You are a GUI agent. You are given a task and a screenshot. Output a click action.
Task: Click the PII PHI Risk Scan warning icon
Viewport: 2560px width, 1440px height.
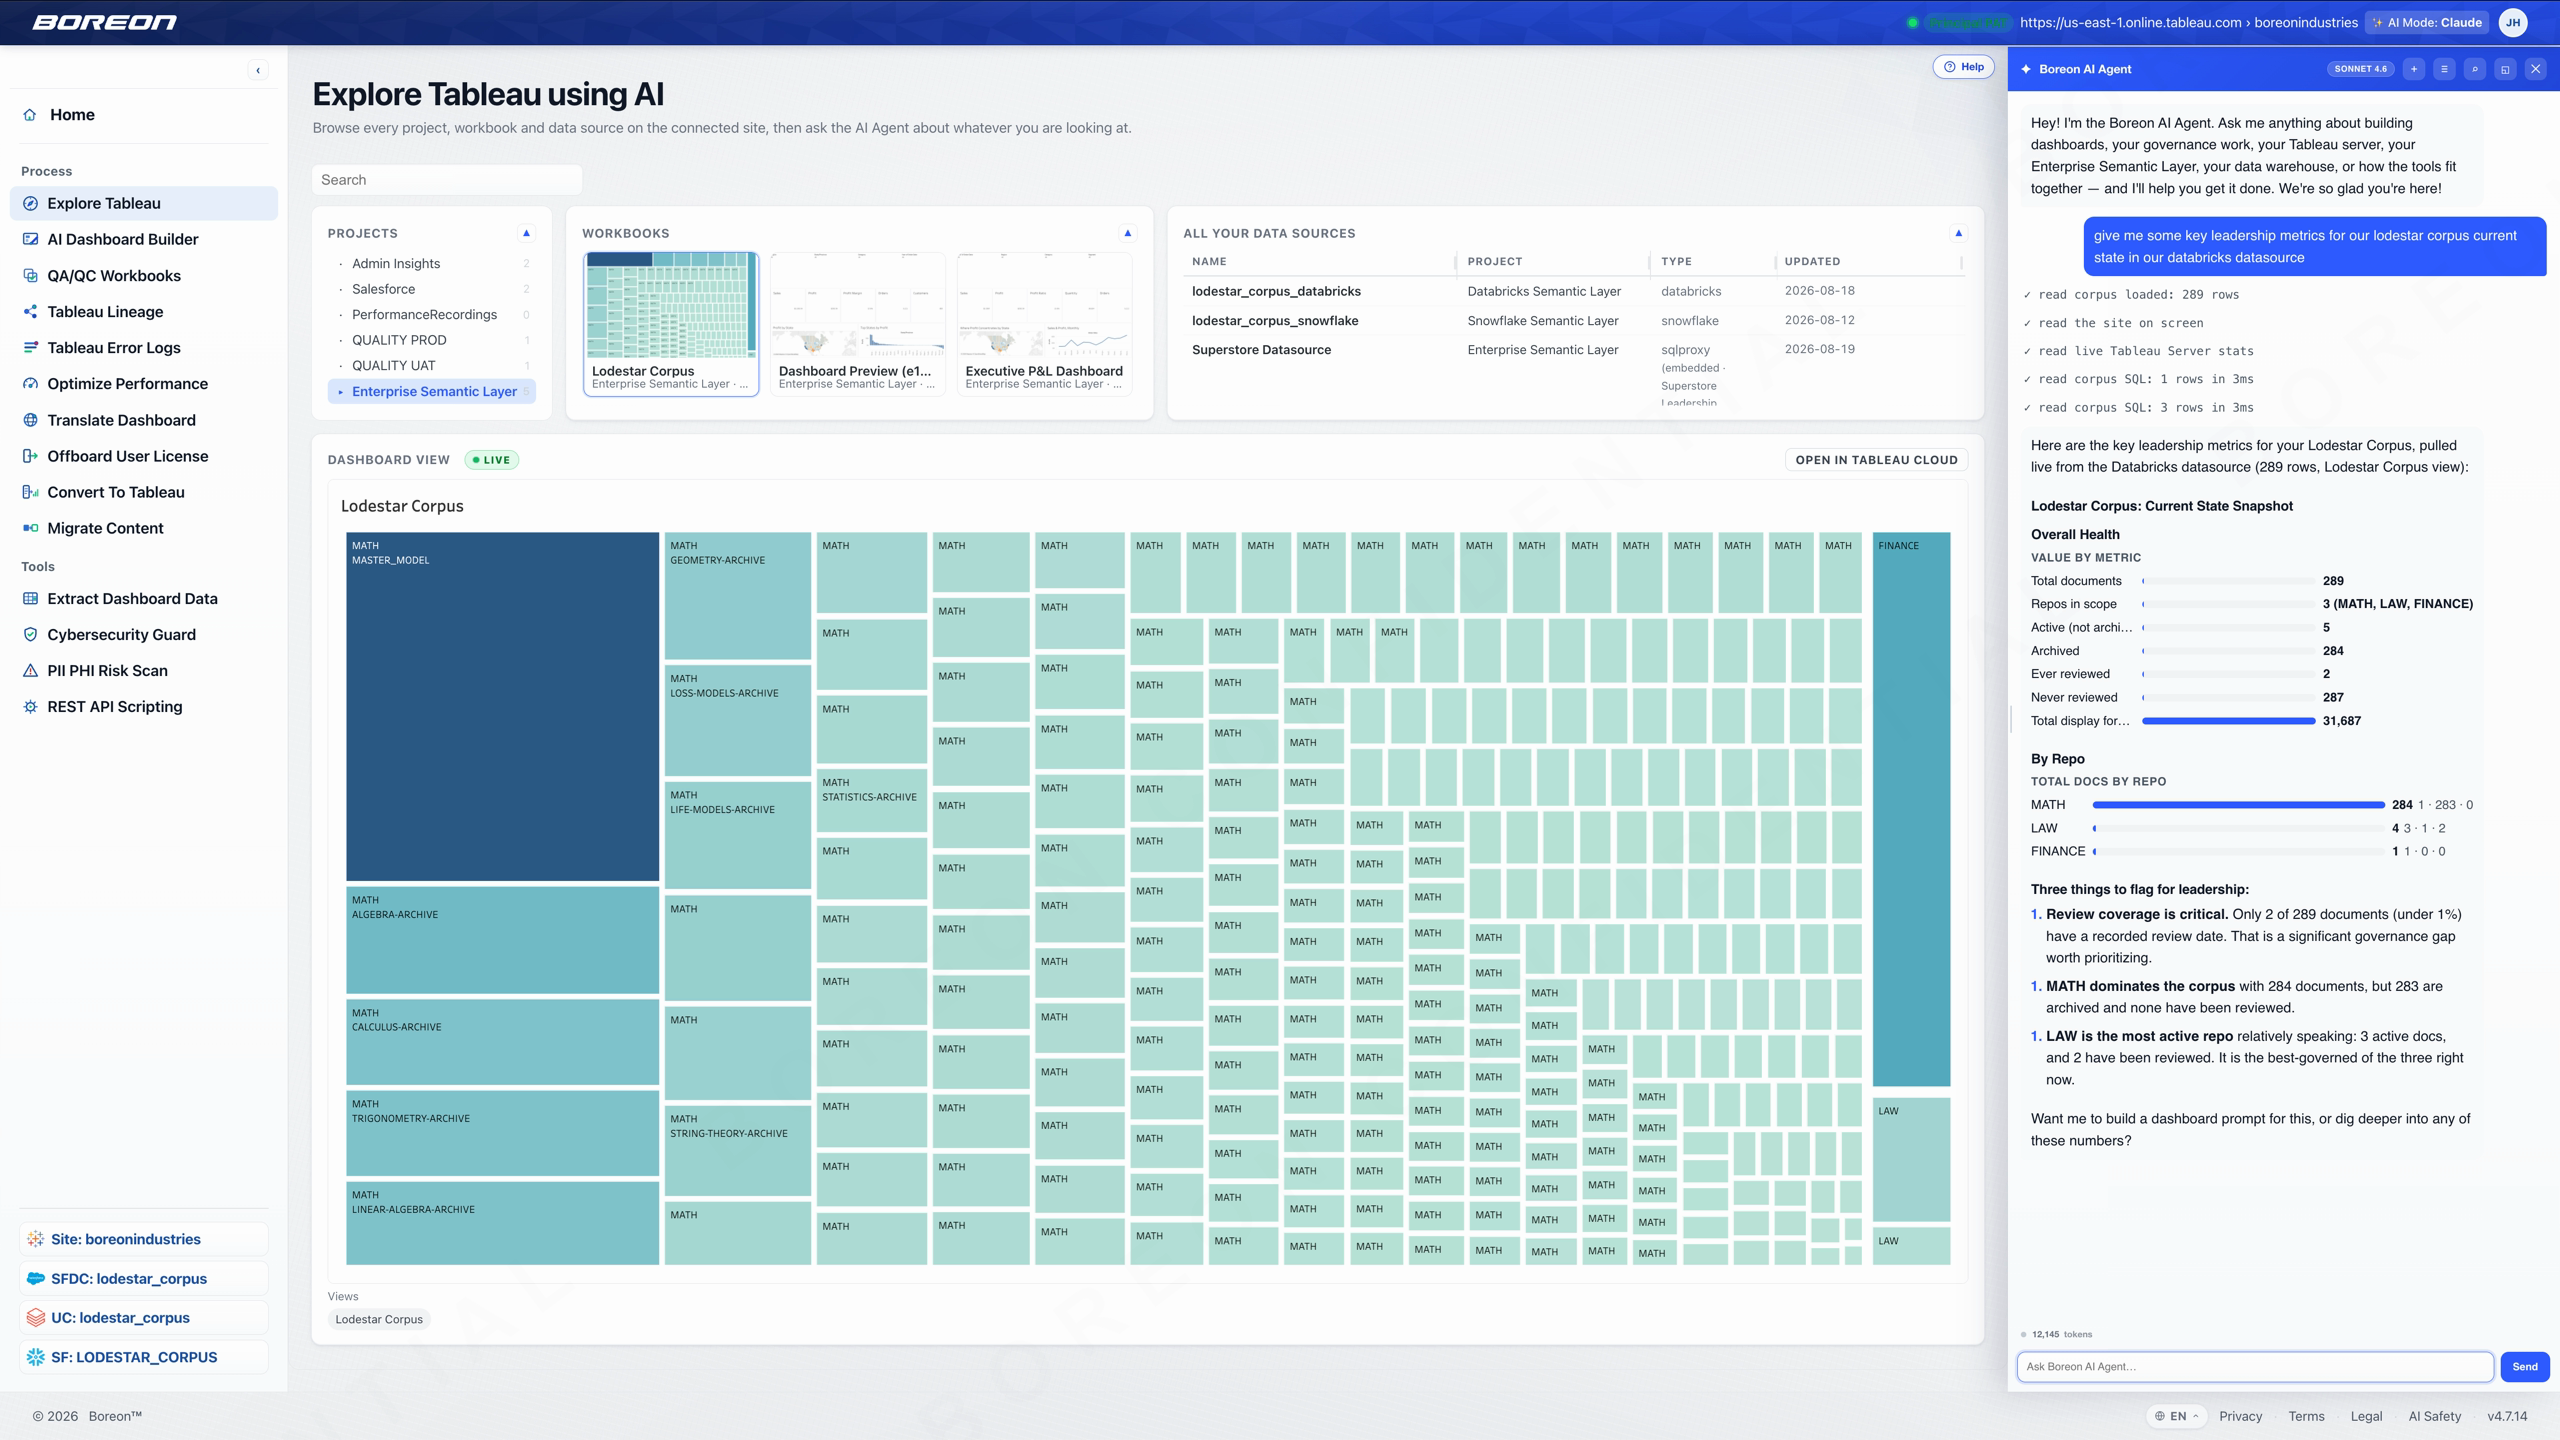pyautogui.click(x=30, y=671)
